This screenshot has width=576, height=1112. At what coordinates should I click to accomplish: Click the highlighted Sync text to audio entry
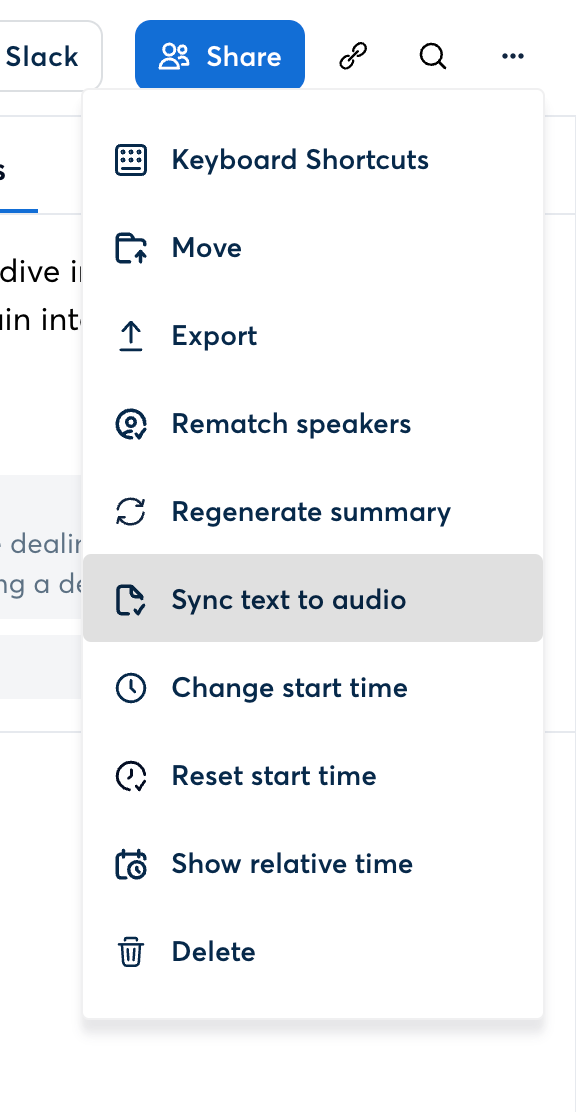point(289,599)
